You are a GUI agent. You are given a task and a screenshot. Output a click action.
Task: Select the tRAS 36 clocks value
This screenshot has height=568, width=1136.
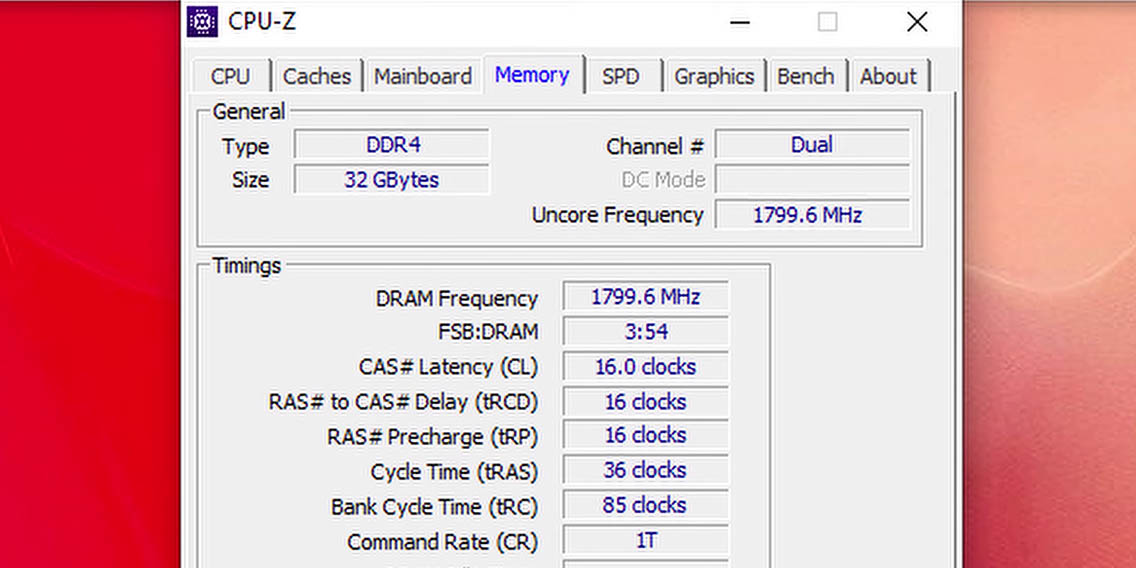(646, 470)
